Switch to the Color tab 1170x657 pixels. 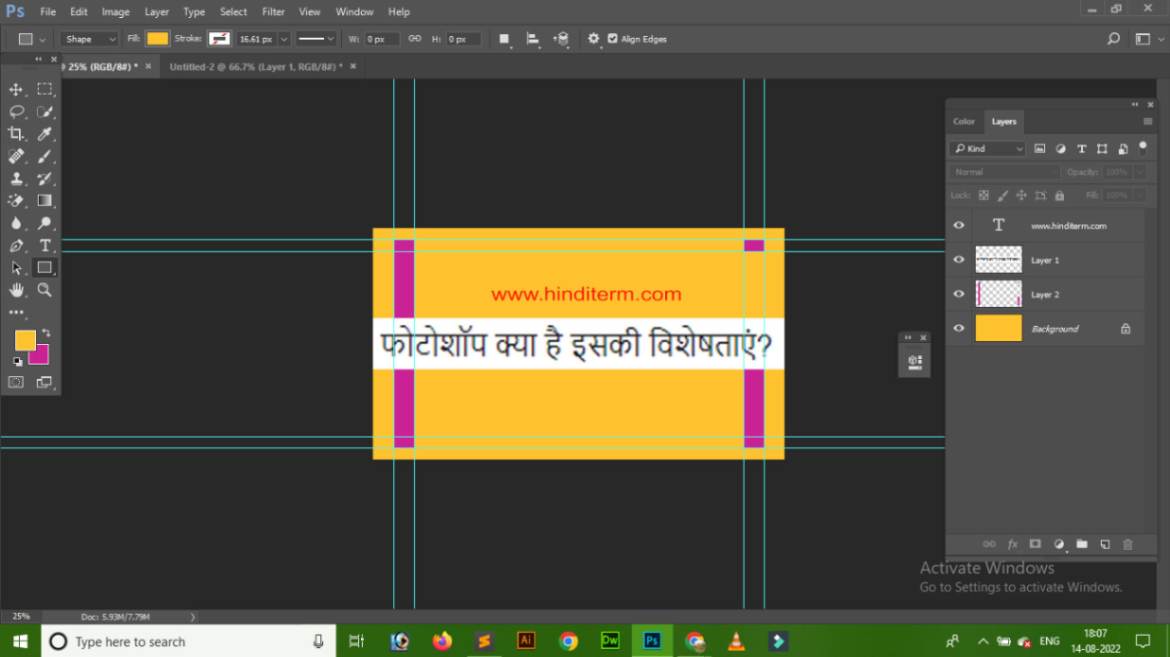963,121
